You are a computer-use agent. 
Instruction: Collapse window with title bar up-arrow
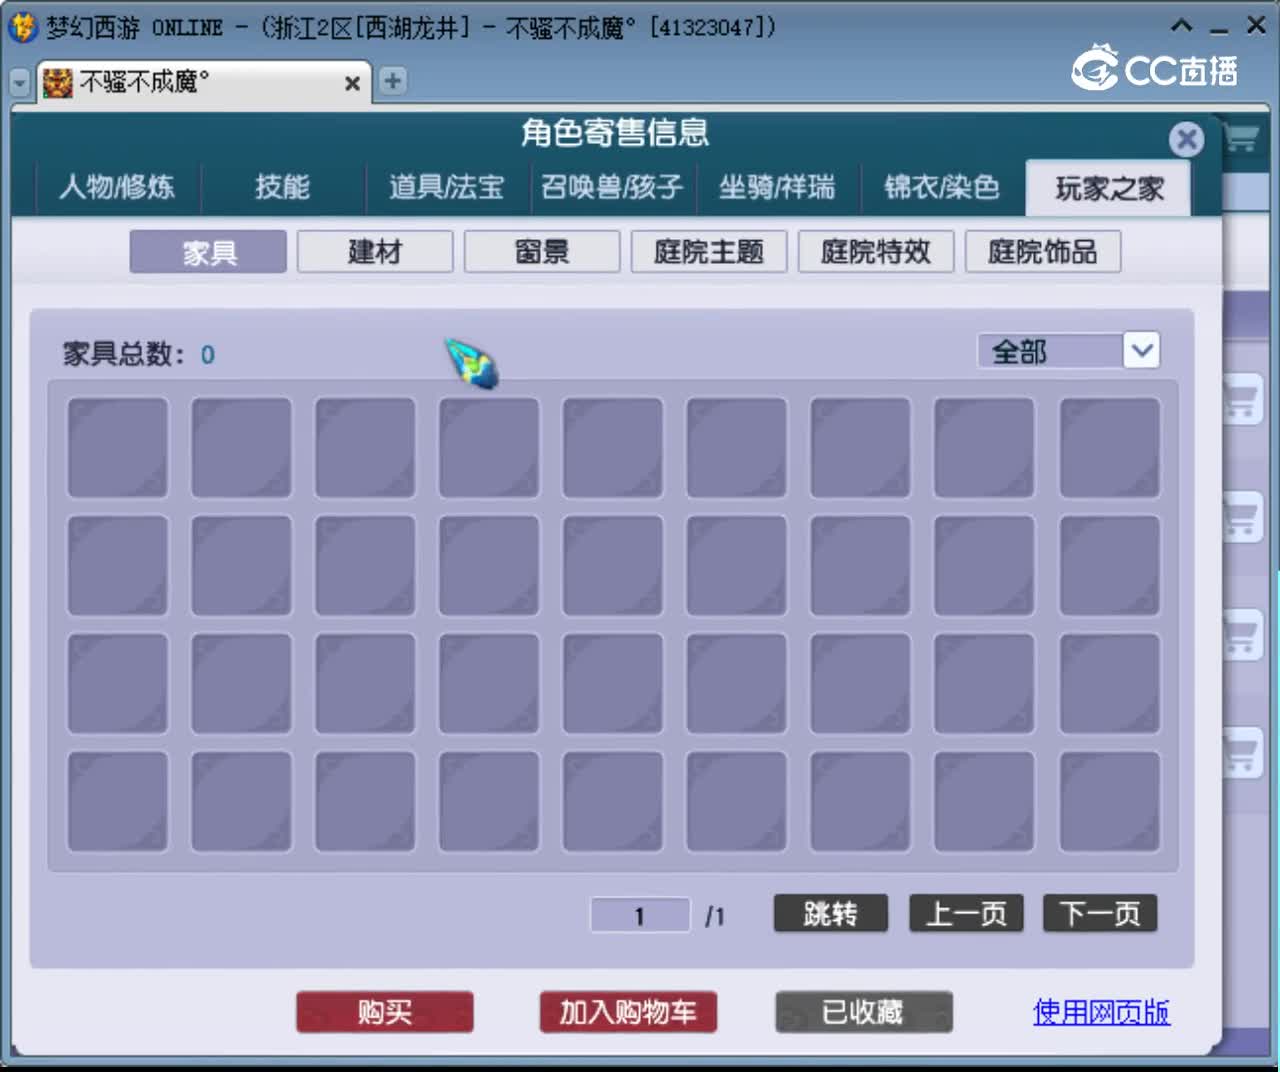pyautogui.click(x=1182, y=26)
